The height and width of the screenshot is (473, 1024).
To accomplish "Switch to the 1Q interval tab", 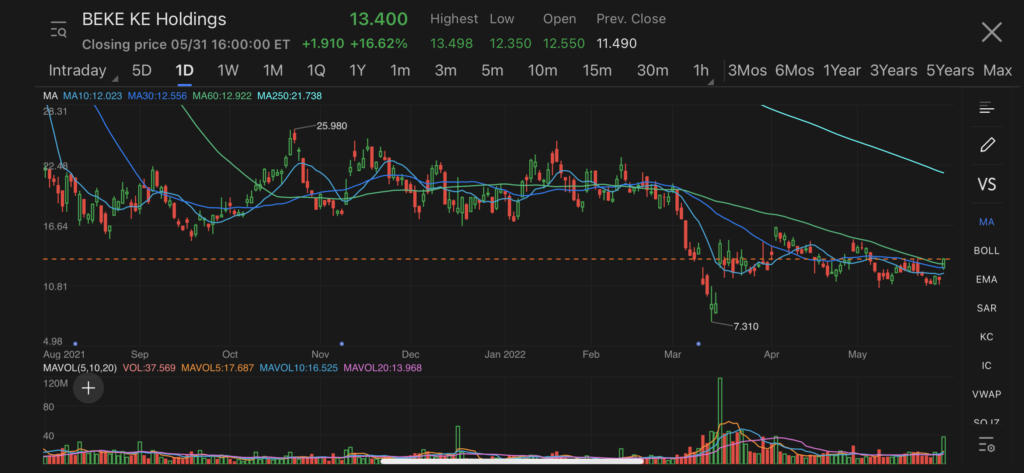I will click(315, 71).
